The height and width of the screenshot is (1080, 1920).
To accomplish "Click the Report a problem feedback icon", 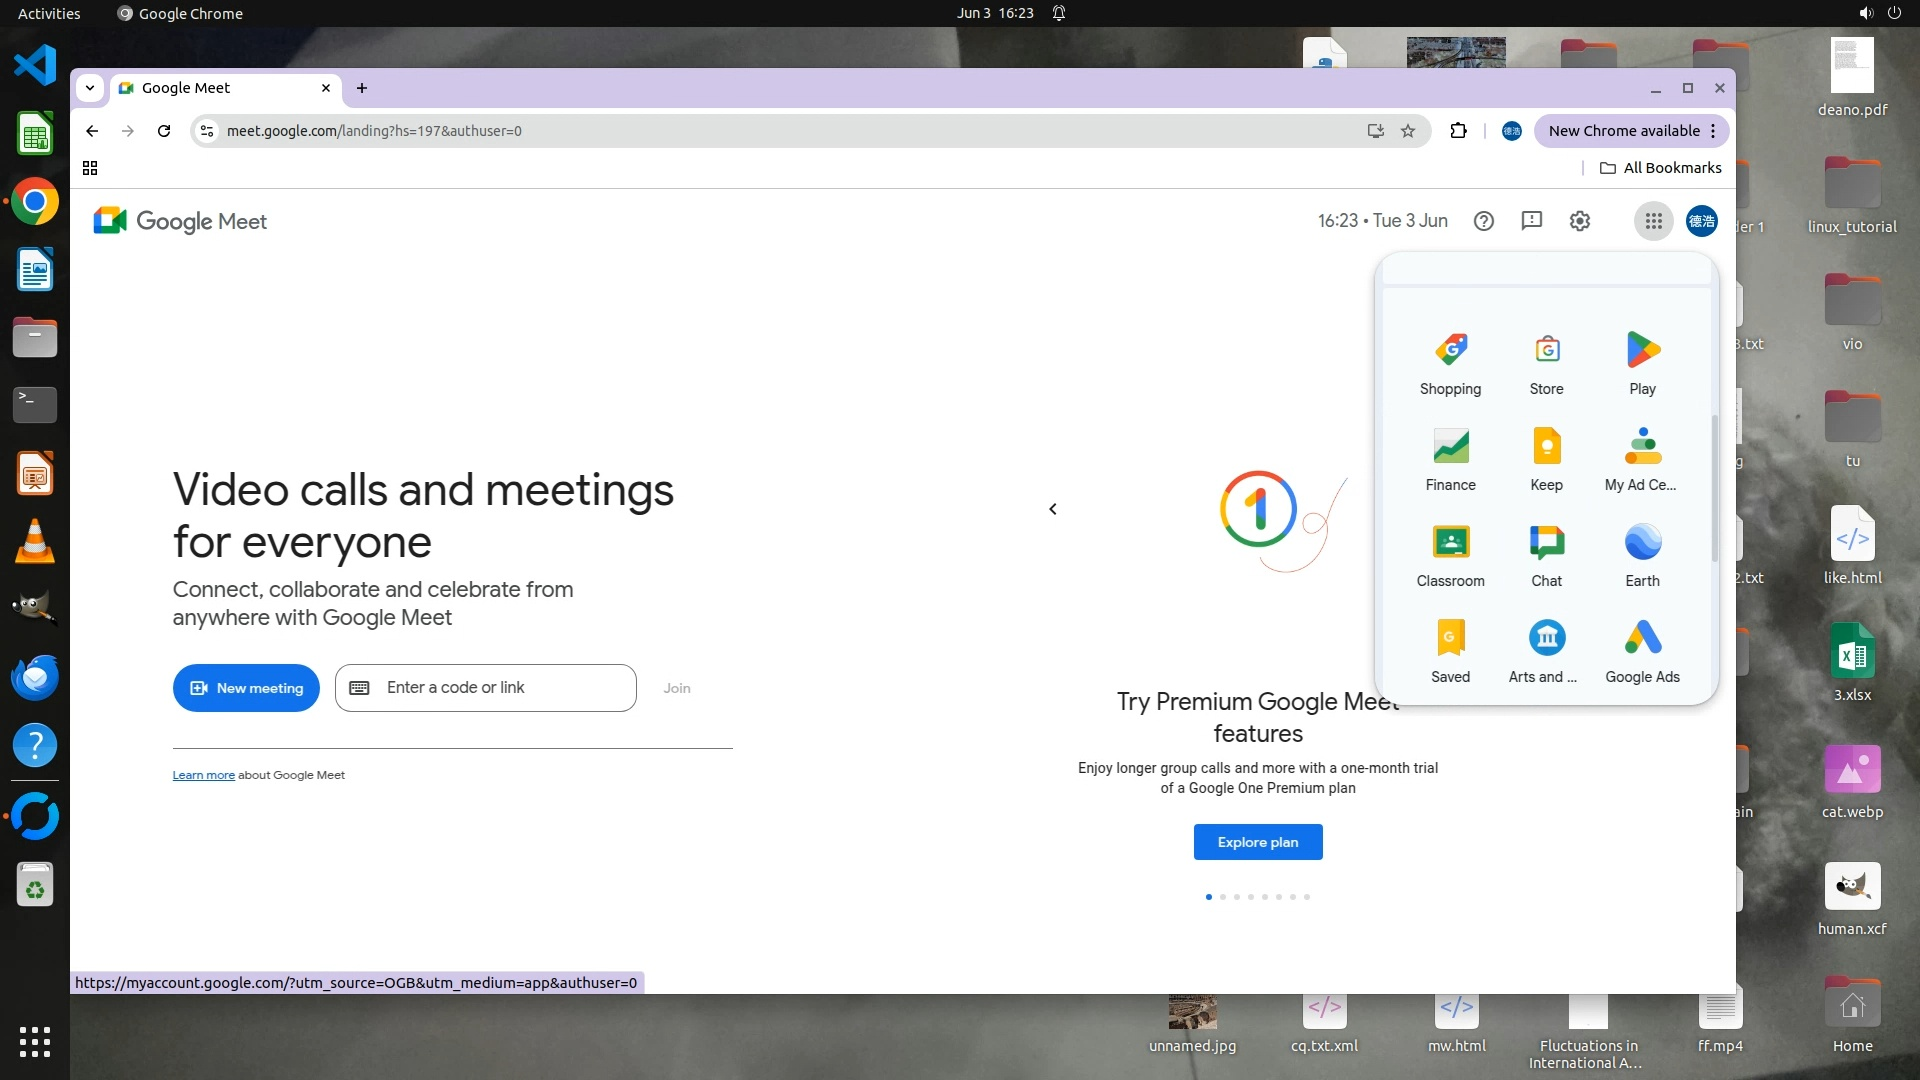I will click(1531, 221).
